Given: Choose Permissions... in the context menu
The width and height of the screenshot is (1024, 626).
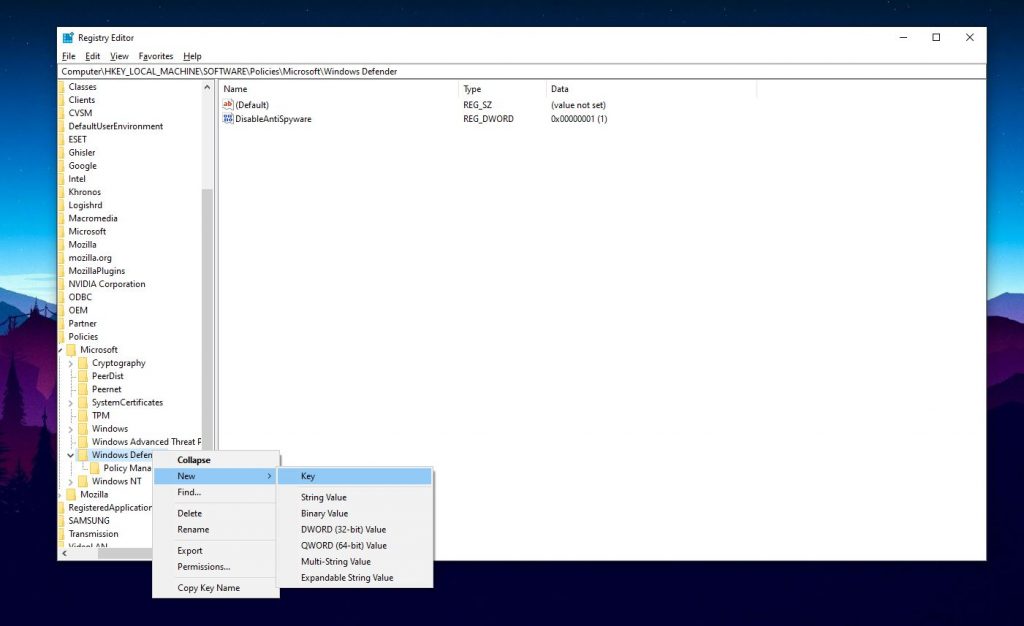Looking at the screenshot, I should [216, 567].
